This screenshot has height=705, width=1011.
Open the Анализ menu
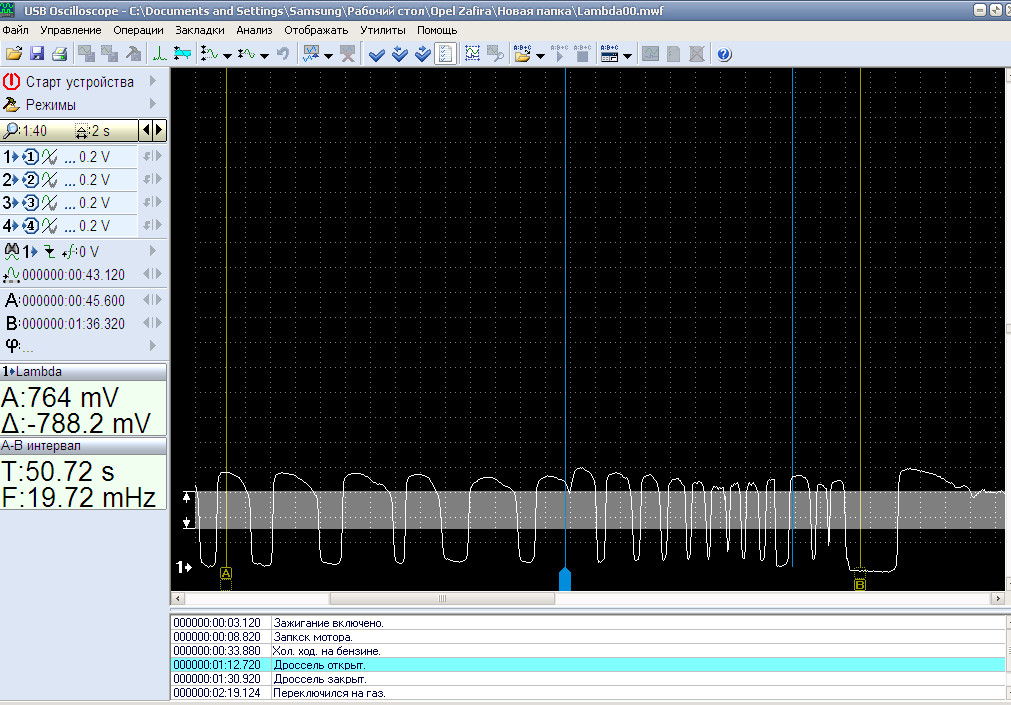[254, 30]
